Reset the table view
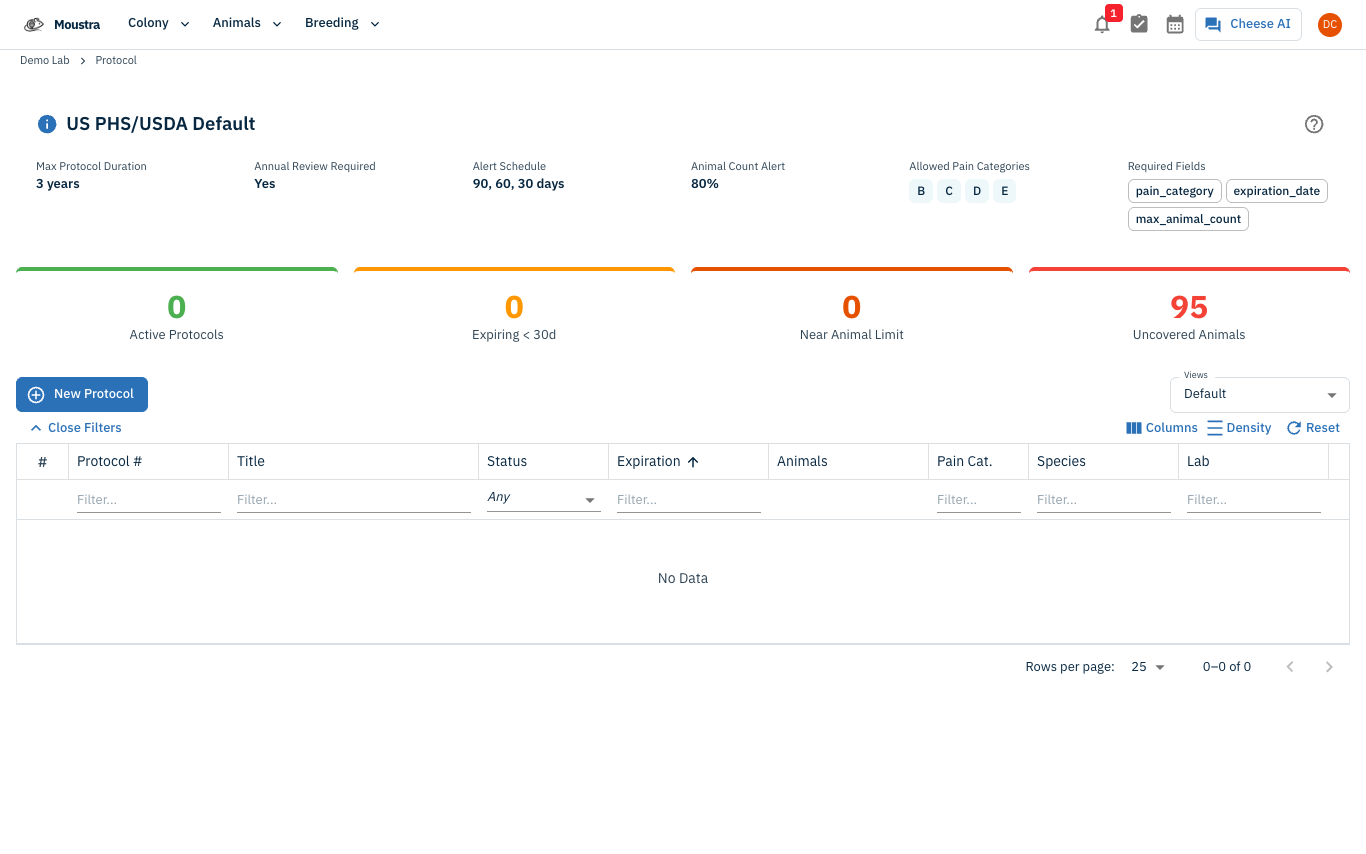Viewport: 1366px width, 854px height. click(1313, 428)
